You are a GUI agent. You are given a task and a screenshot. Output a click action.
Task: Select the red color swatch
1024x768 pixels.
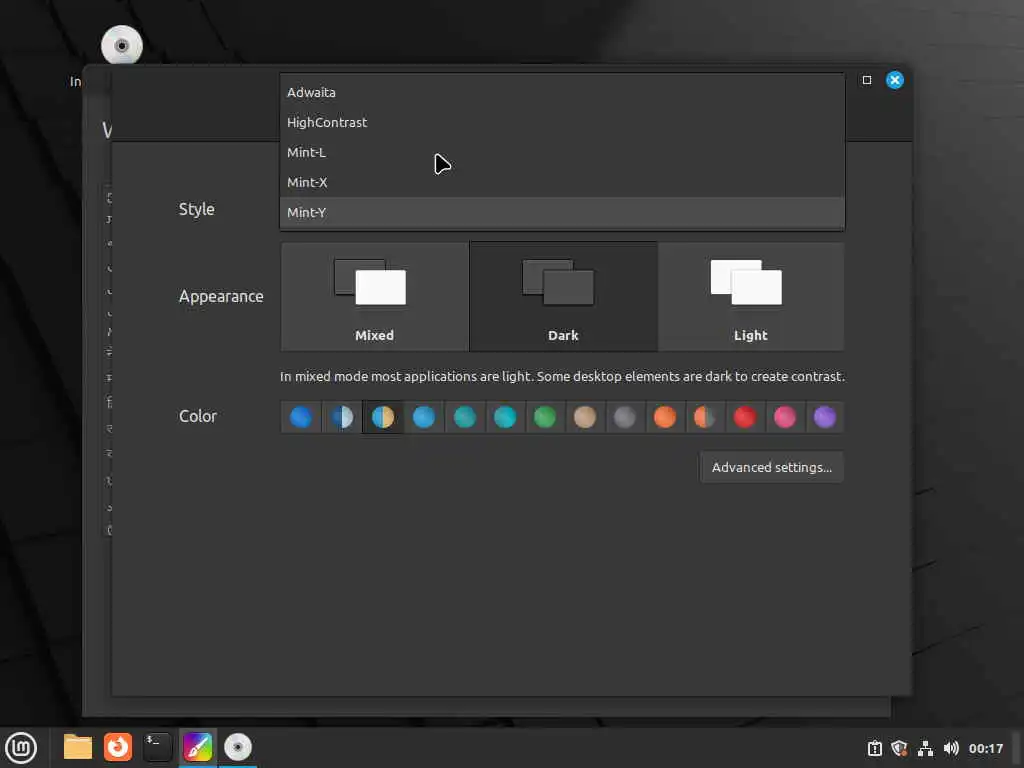[x=744, y=417]
